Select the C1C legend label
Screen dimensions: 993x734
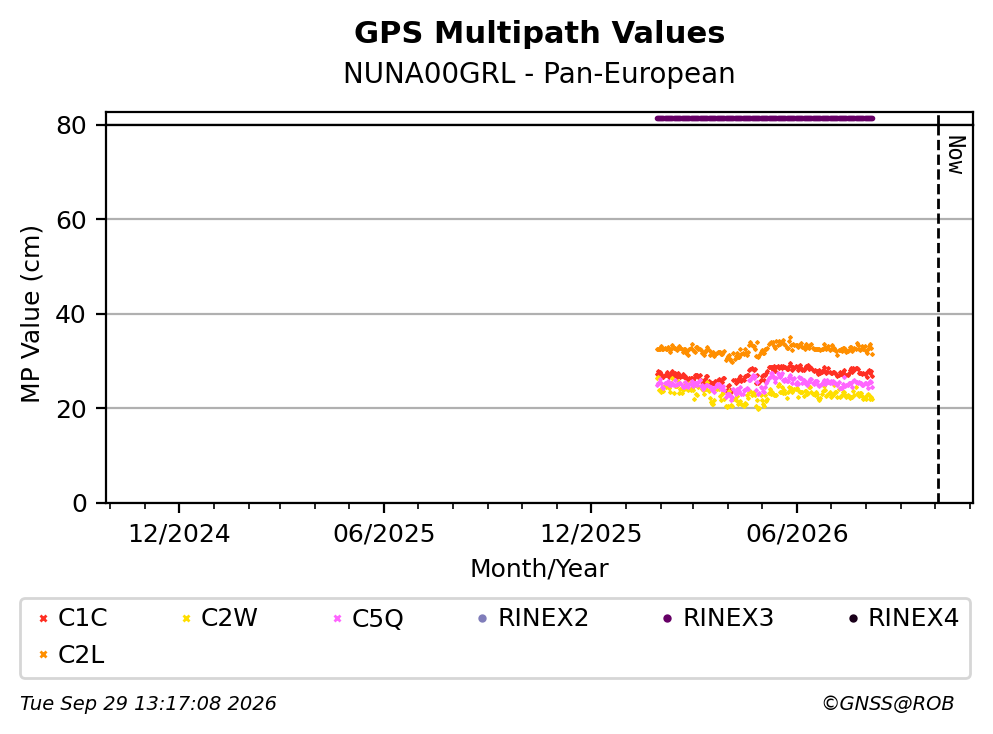[x=82, y=618]
